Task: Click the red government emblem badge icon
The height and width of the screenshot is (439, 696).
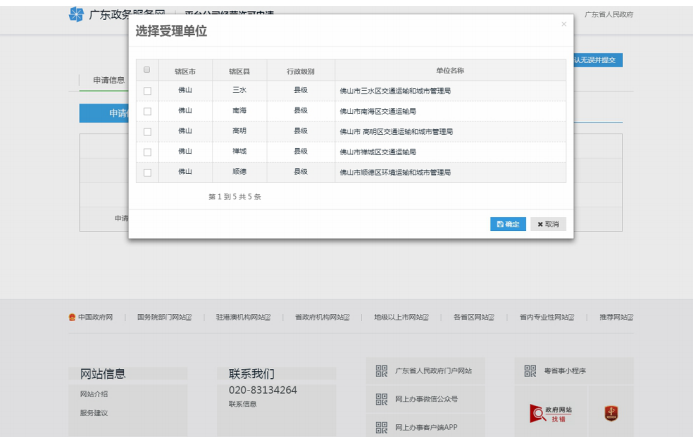Action: [609, 412]
